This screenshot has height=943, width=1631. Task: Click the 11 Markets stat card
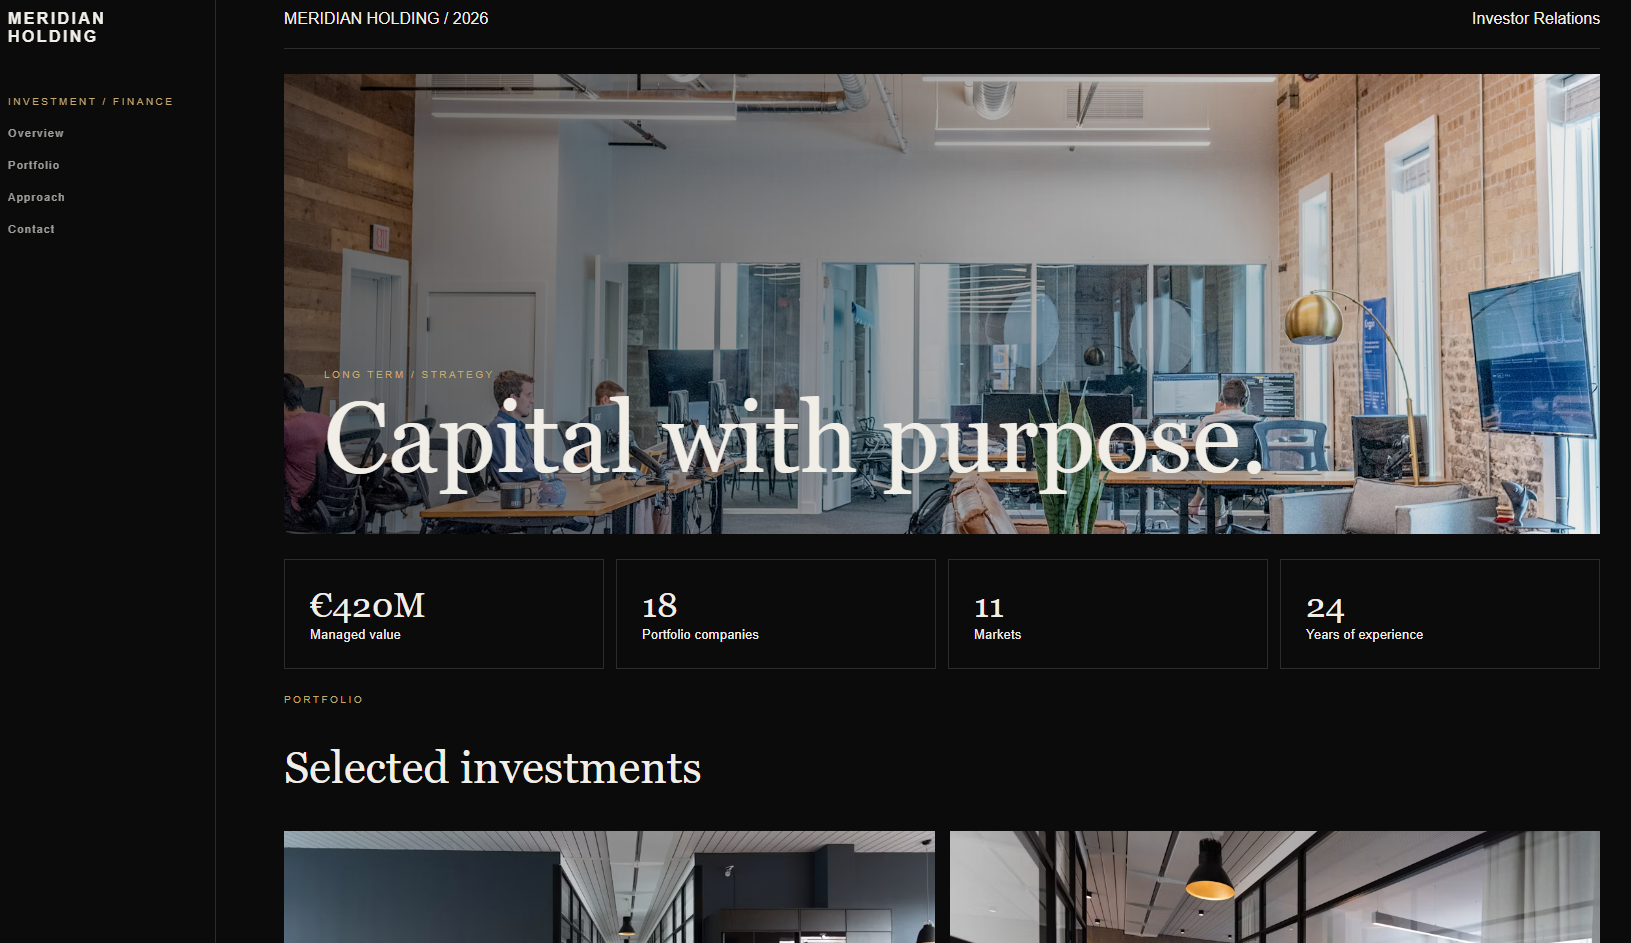[x=1108, y=614]
